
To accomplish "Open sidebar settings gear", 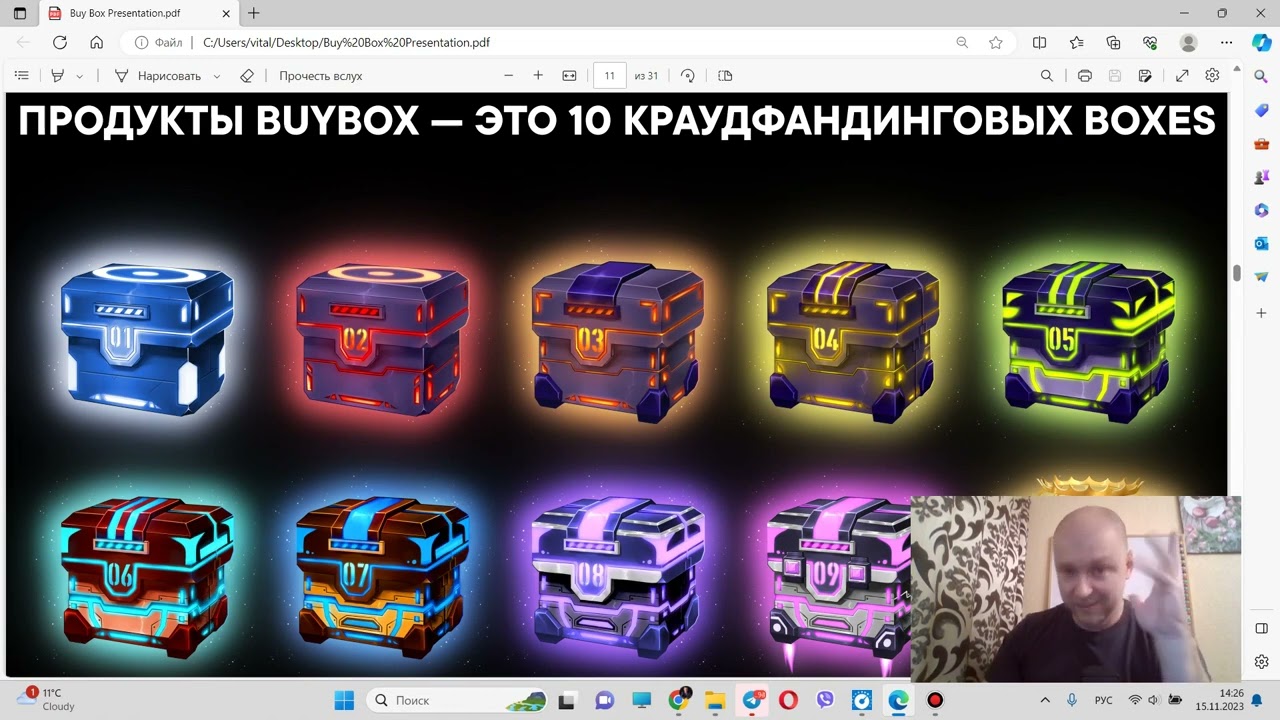I will click(1262, 662).
